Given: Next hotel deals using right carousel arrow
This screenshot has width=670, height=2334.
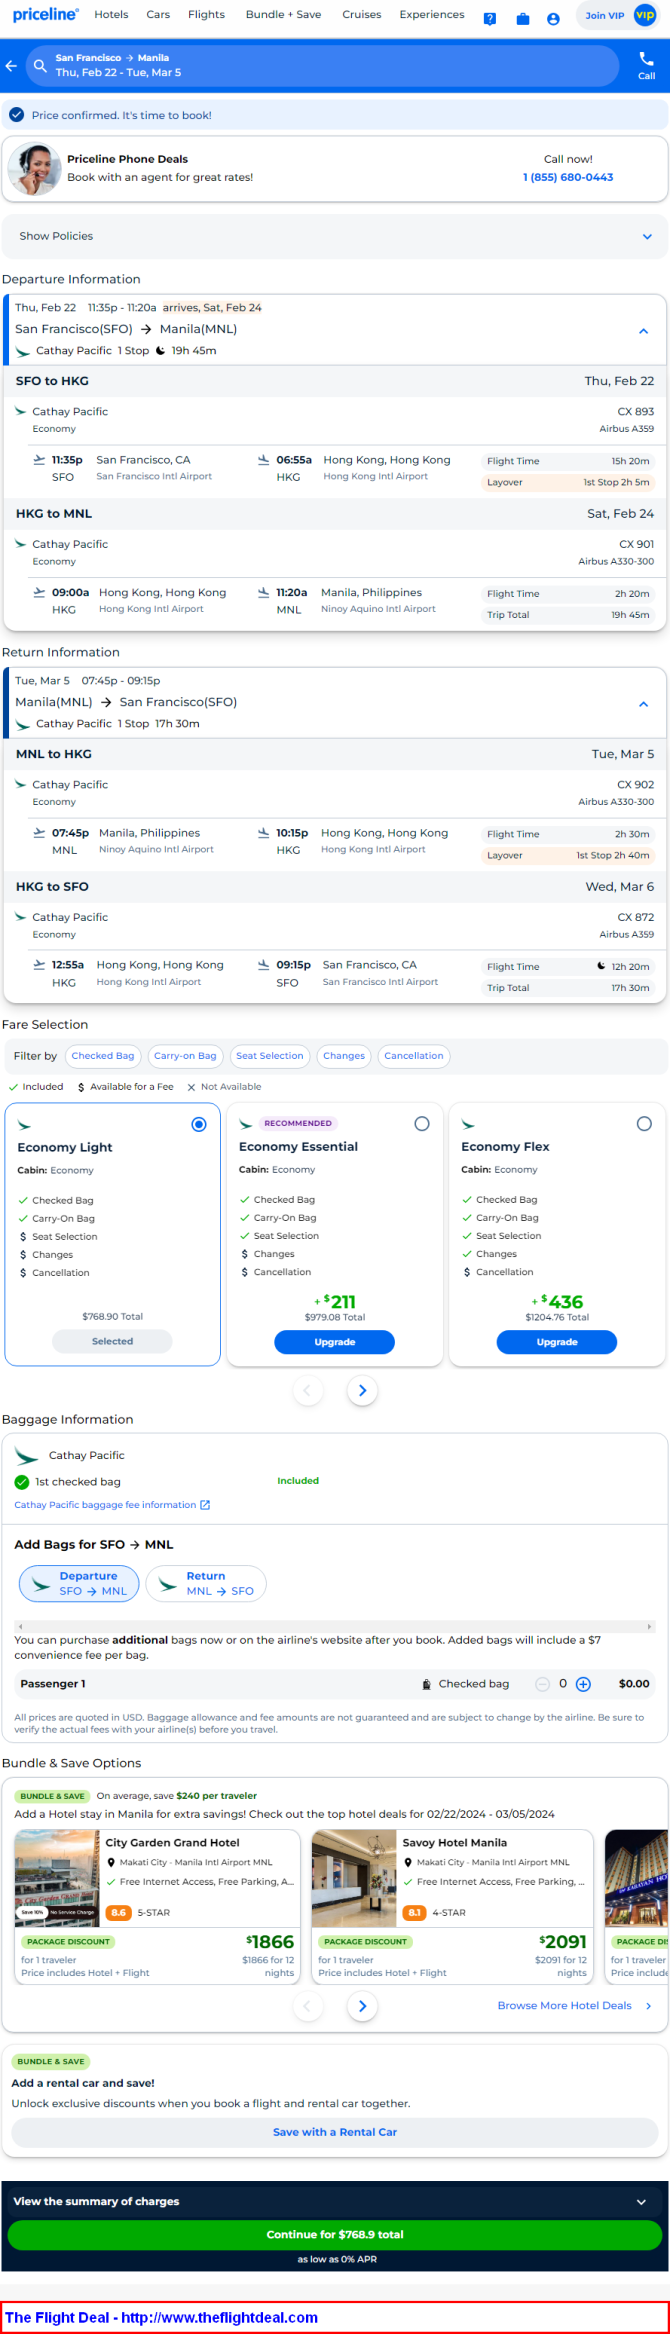Looking at the screenshot, I should coord(362,2005).
